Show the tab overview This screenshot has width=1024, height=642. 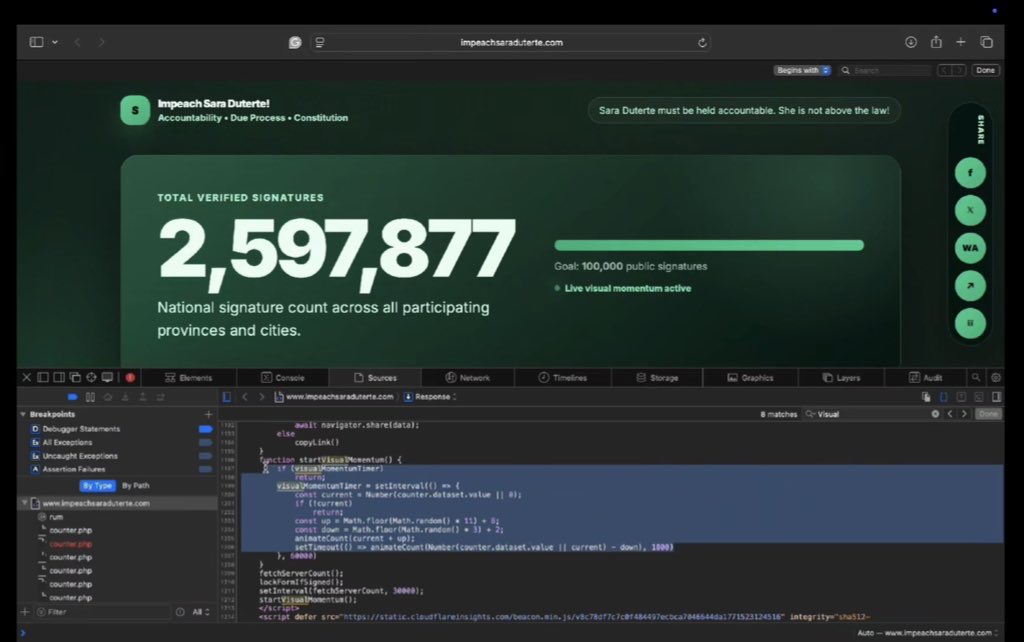pos(986,42)
